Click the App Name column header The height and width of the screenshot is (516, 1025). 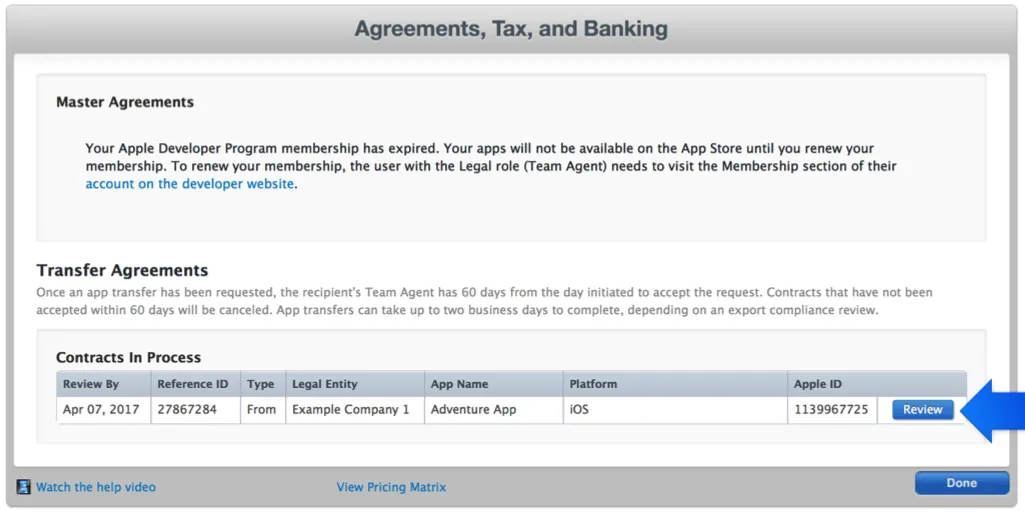(494, 384)
